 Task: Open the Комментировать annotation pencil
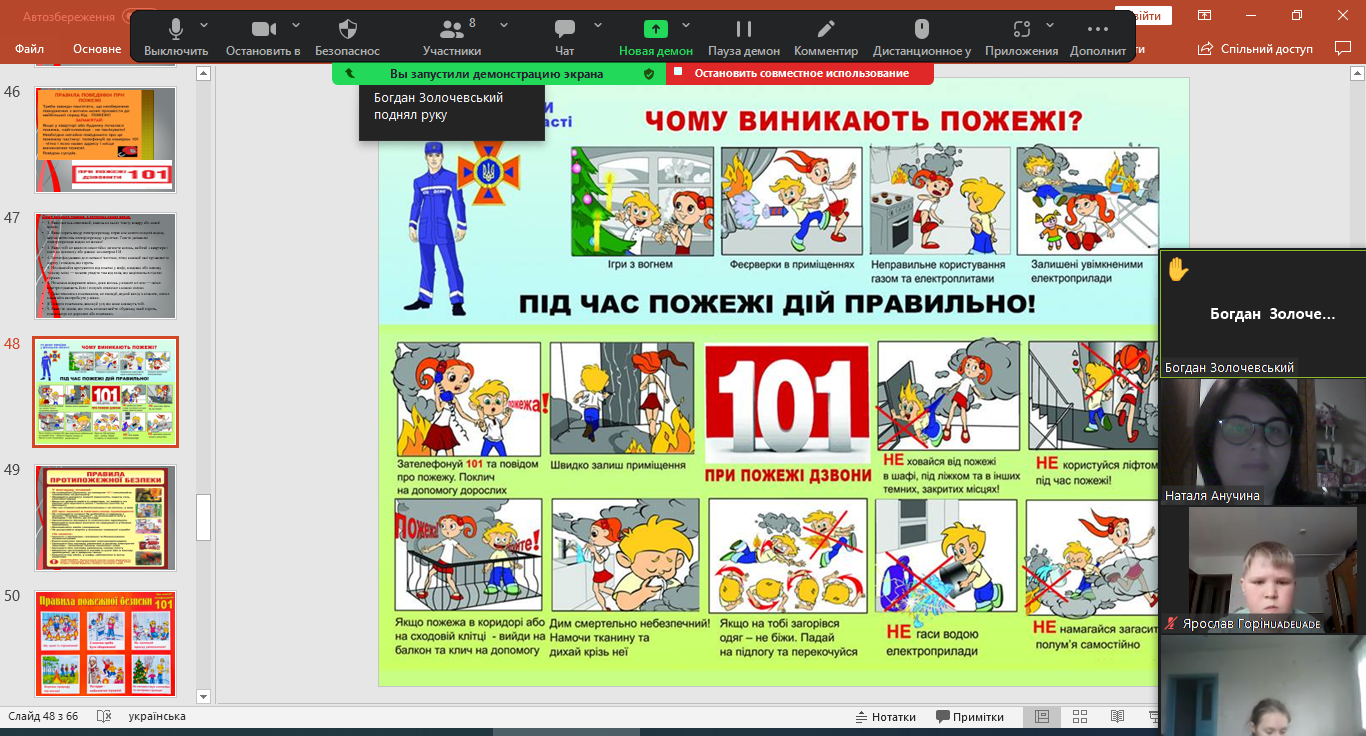point(826,37)
